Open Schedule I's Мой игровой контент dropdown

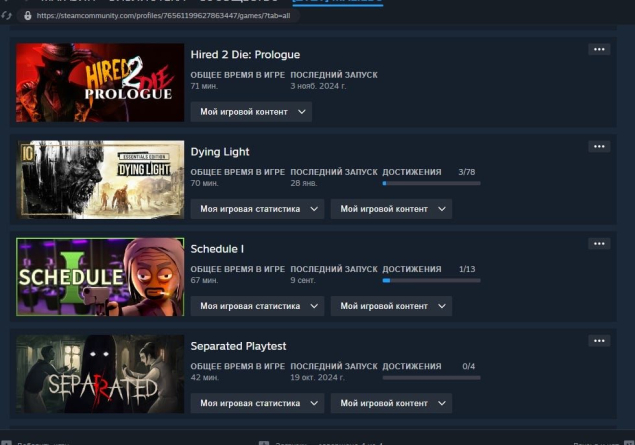(x=391, y=306)
